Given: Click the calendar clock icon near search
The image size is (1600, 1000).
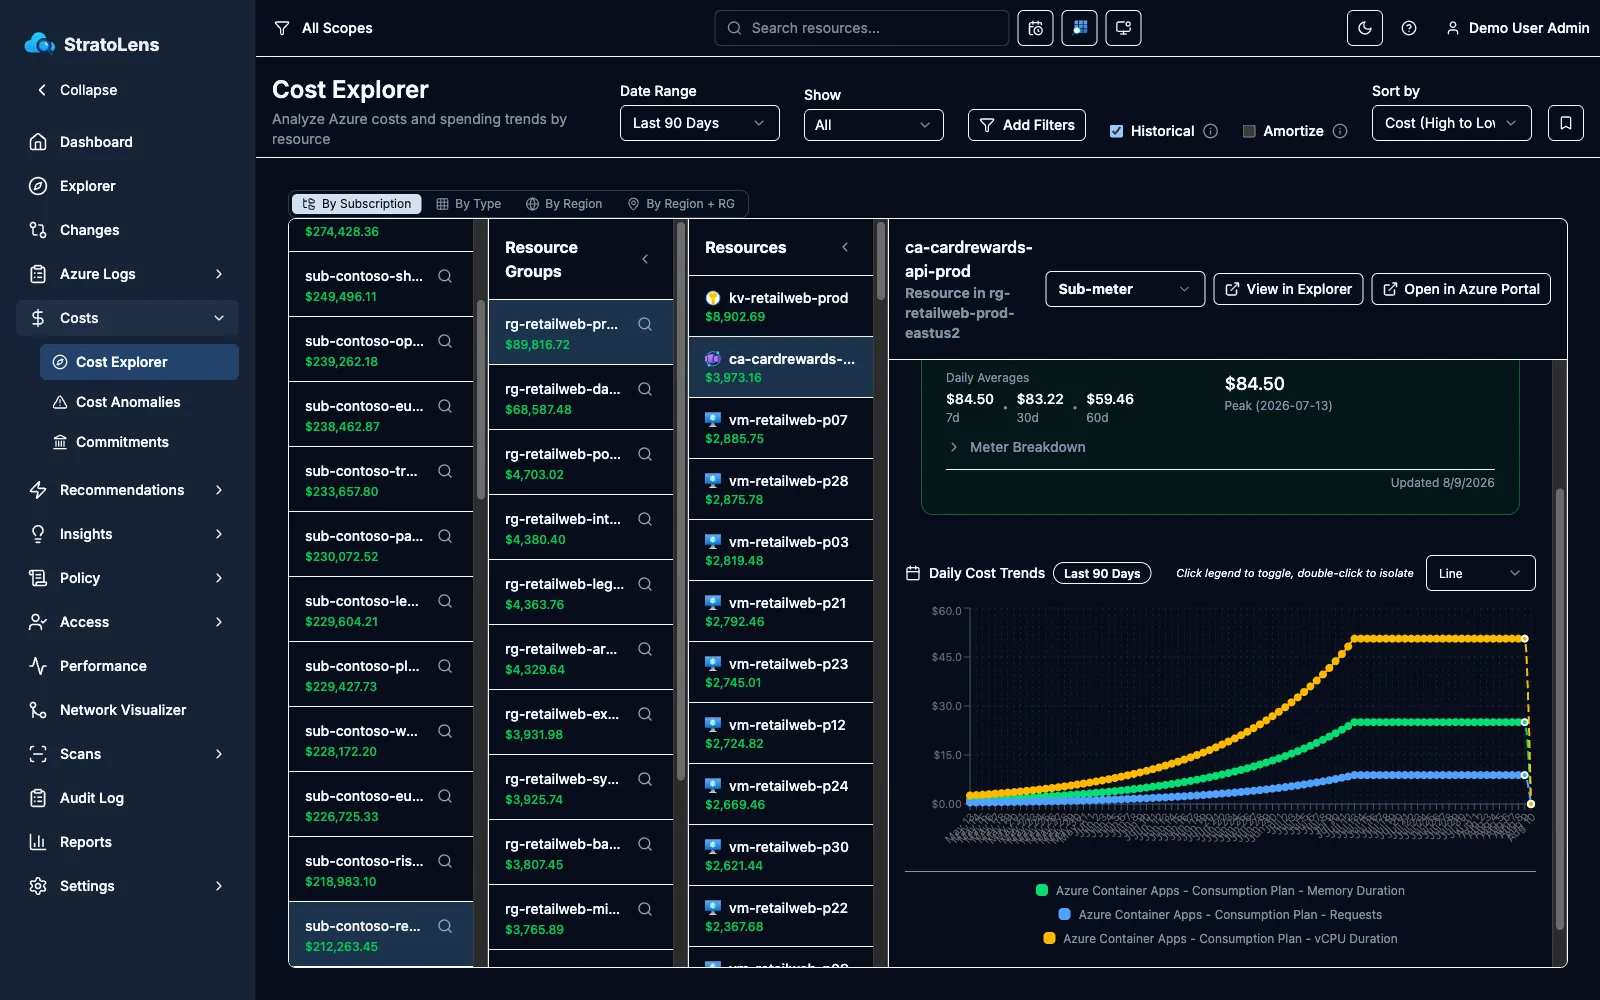Looking at the screenshot, I should pyautogui.click(x=1035, y=28).
